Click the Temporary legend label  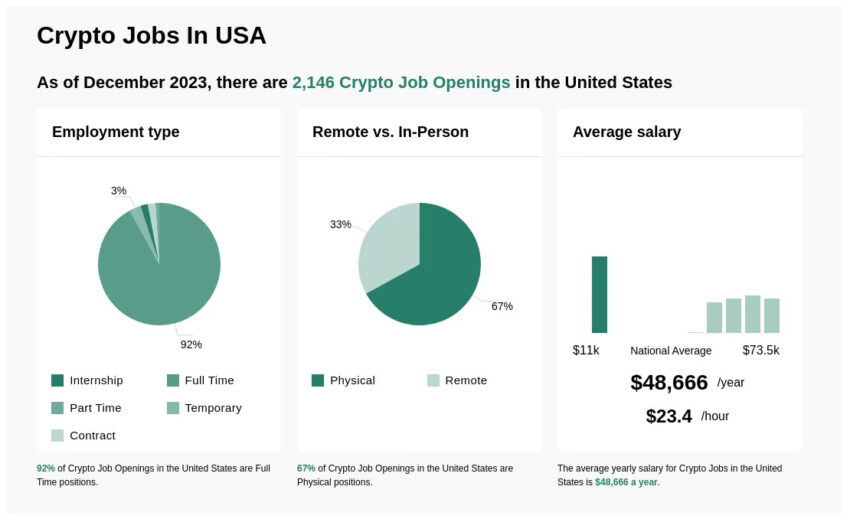213,408
